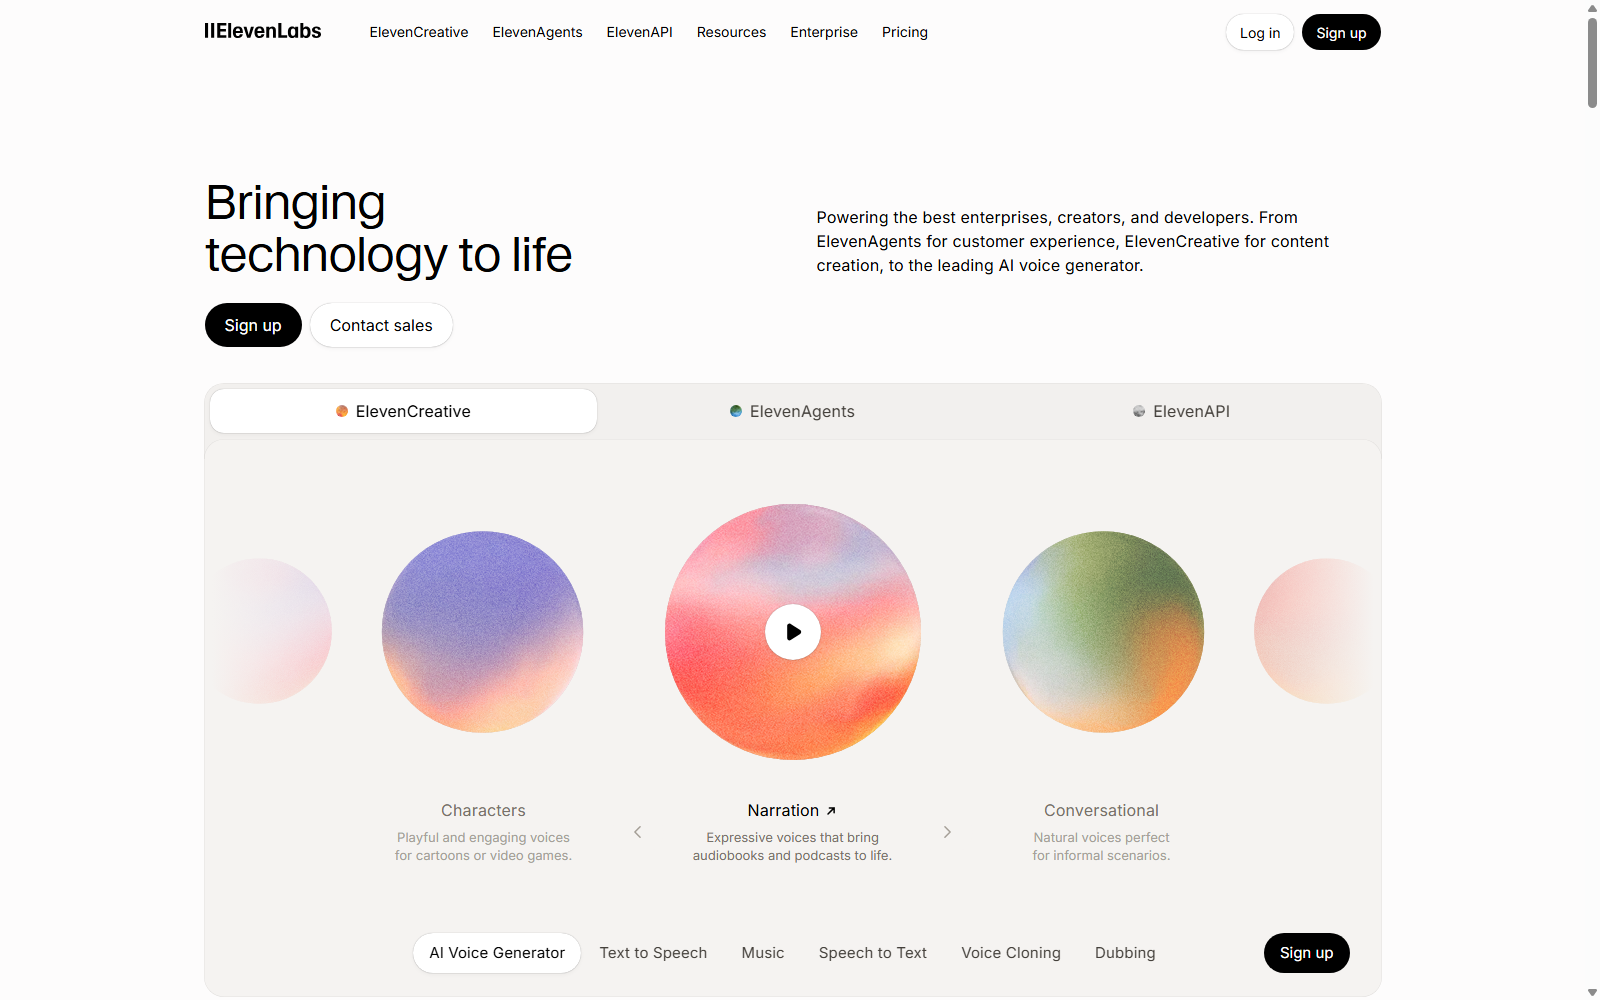Viewport: 1600px width, 1000px height.
Task: Click the partially visible left pink orb
Action: tap(272, 631)
